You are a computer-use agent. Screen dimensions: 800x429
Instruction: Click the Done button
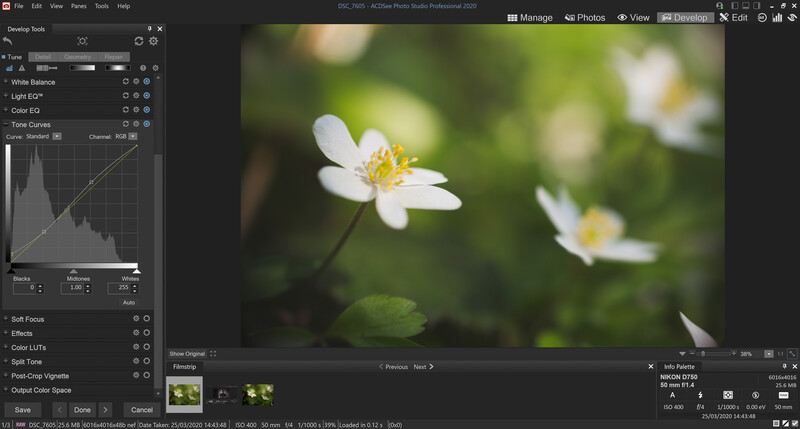82,410
